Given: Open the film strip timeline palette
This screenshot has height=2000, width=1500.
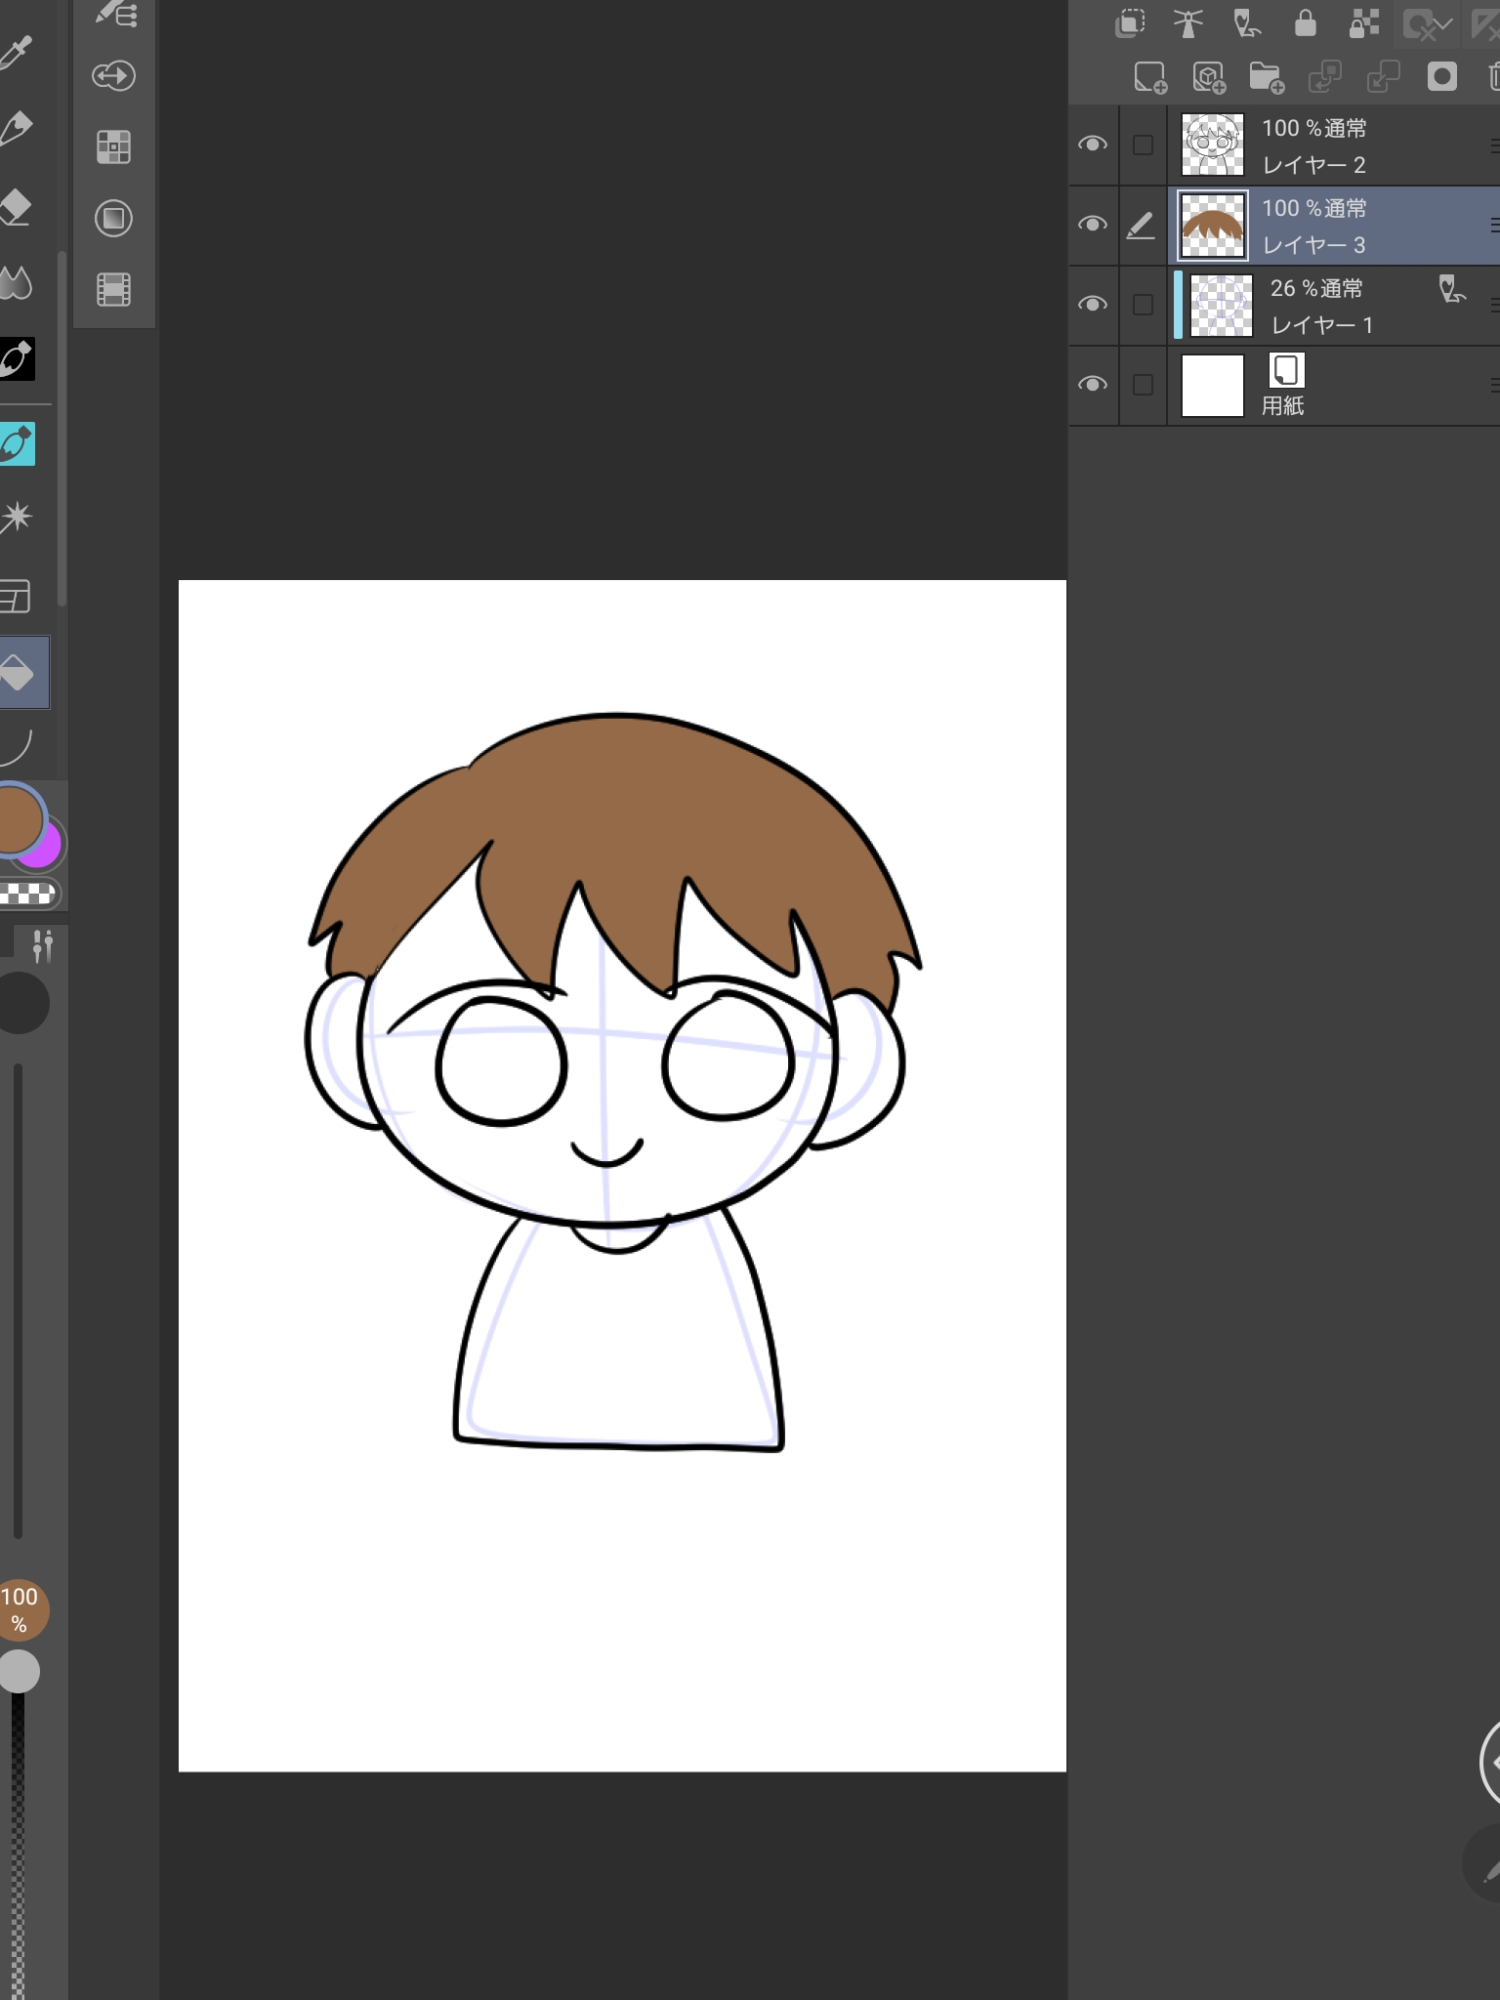Looking at the screenshot, I should click(113, 290).
